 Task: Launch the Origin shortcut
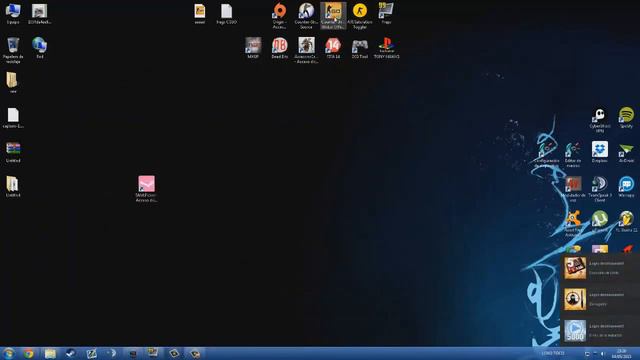click(x=280, y=16)
